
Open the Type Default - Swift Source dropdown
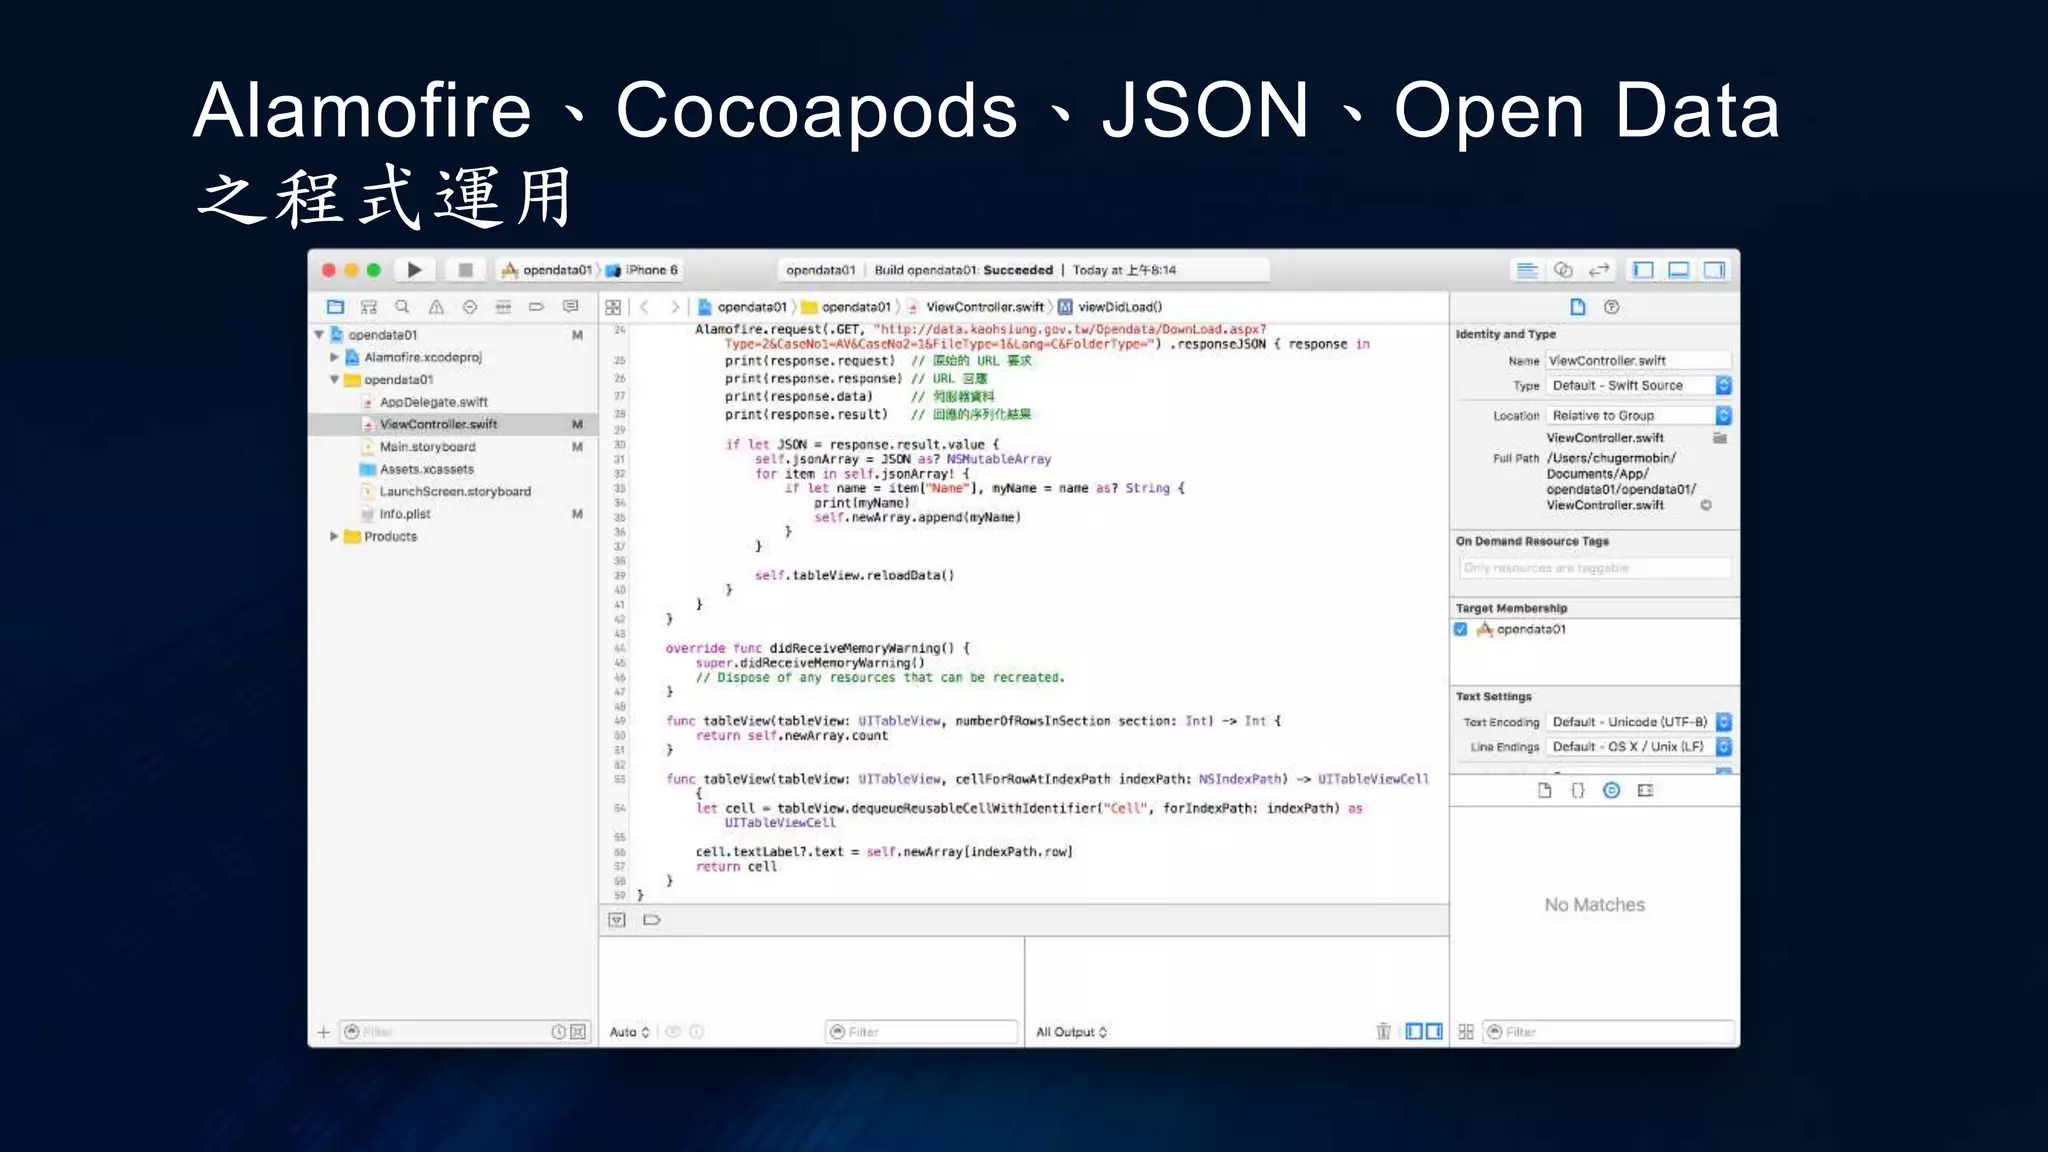coord(1638,385)
